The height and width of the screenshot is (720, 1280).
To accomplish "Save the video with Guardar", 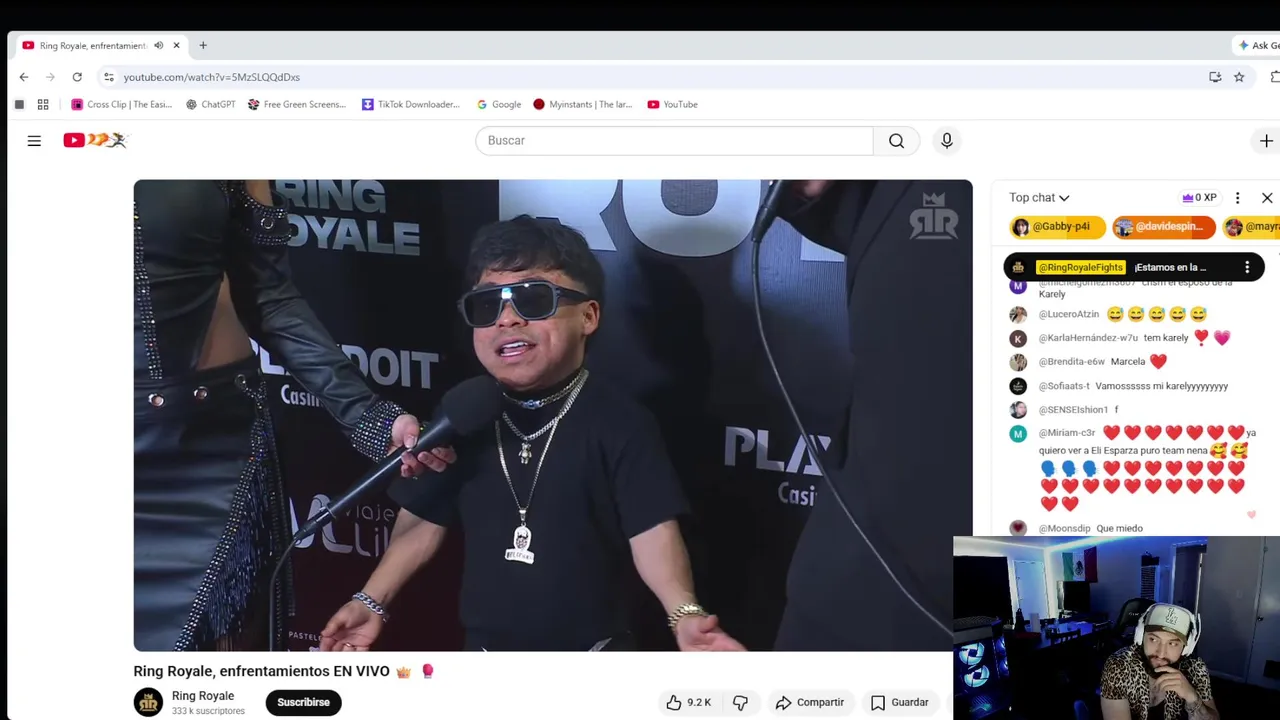I will pos(900,702).
